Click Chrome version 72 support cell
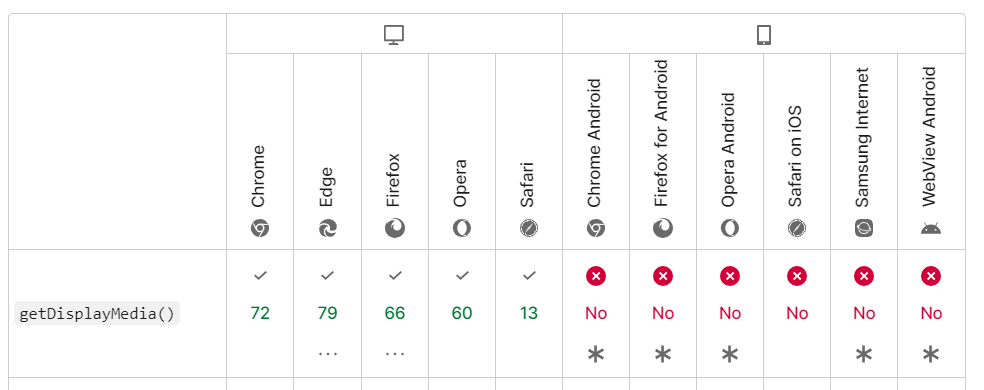The image size is (984, 390). click(x=260, y=313)
